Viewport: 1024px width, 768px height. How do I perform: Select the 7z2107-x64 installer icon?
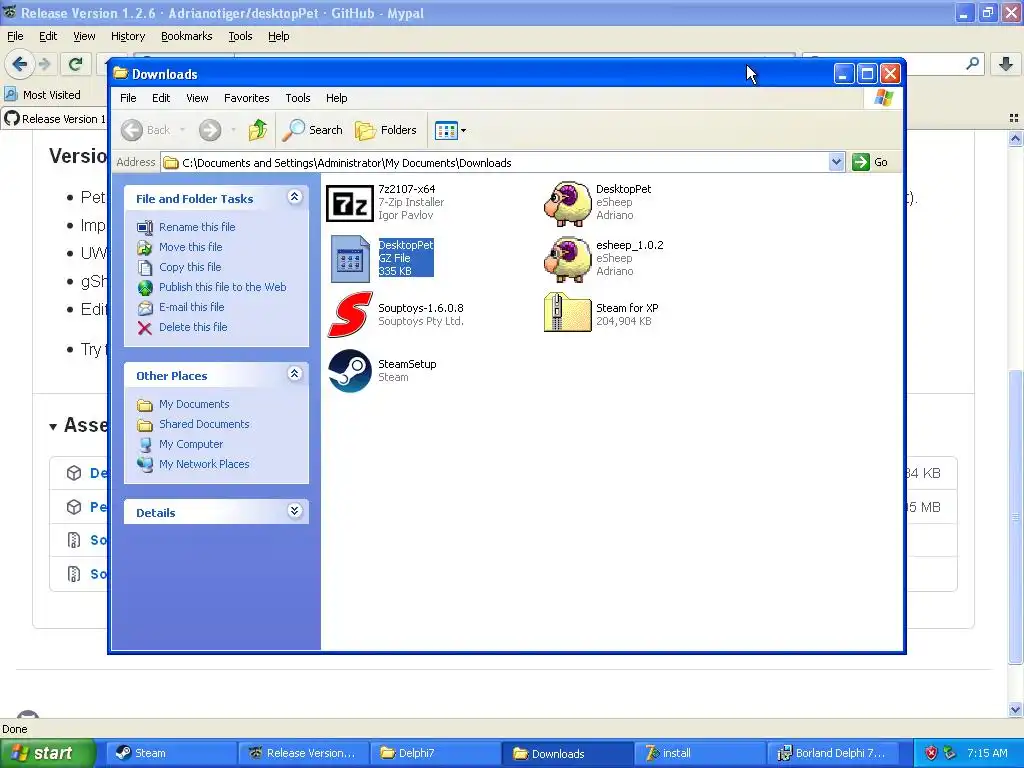350,203
